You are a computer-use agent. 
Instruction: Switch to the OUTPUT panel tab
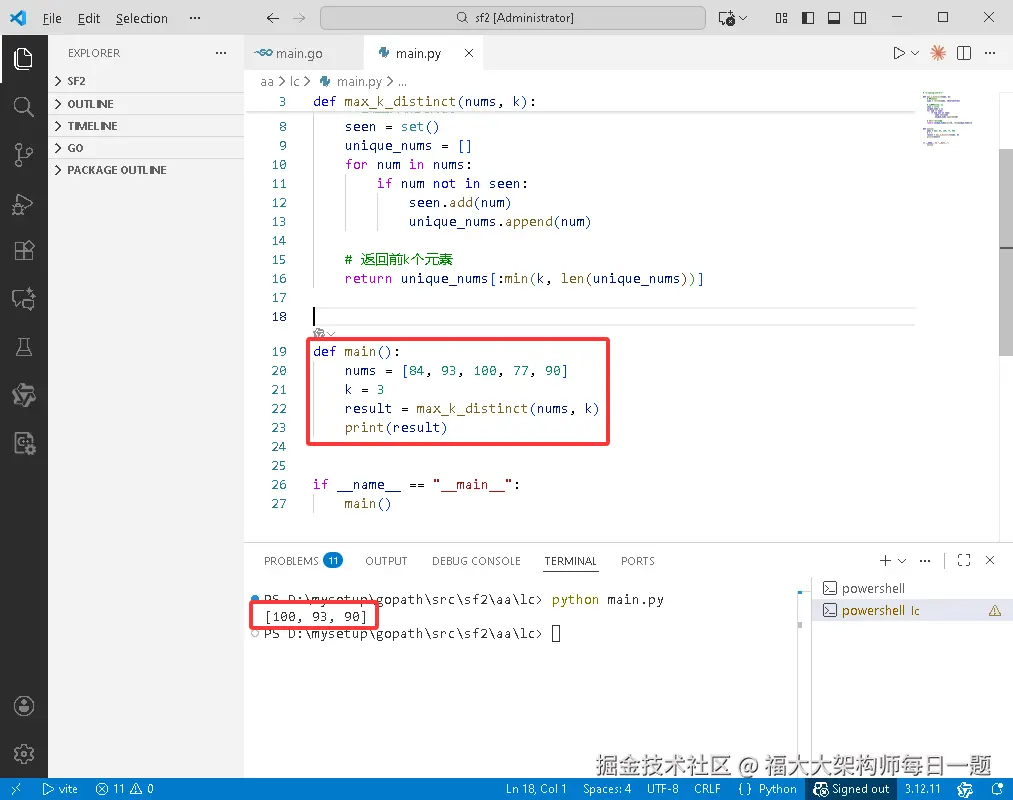pos(386,560)
